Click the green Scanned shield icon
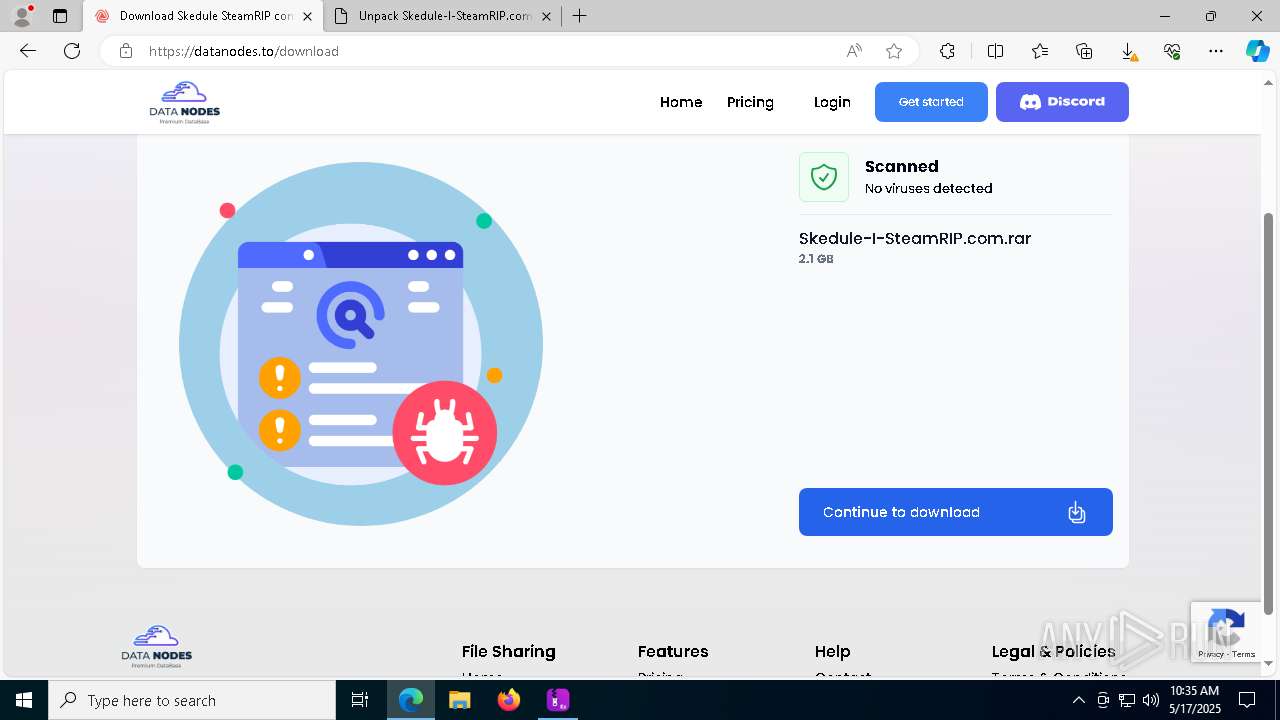 824,177
